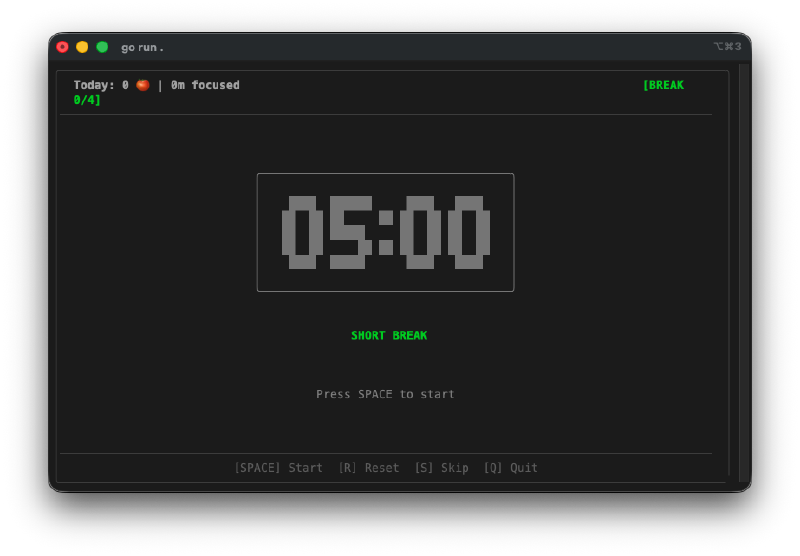800x556 pixels.
Task: Click the yellow minimize window button
Action: (x=82, y=47)
